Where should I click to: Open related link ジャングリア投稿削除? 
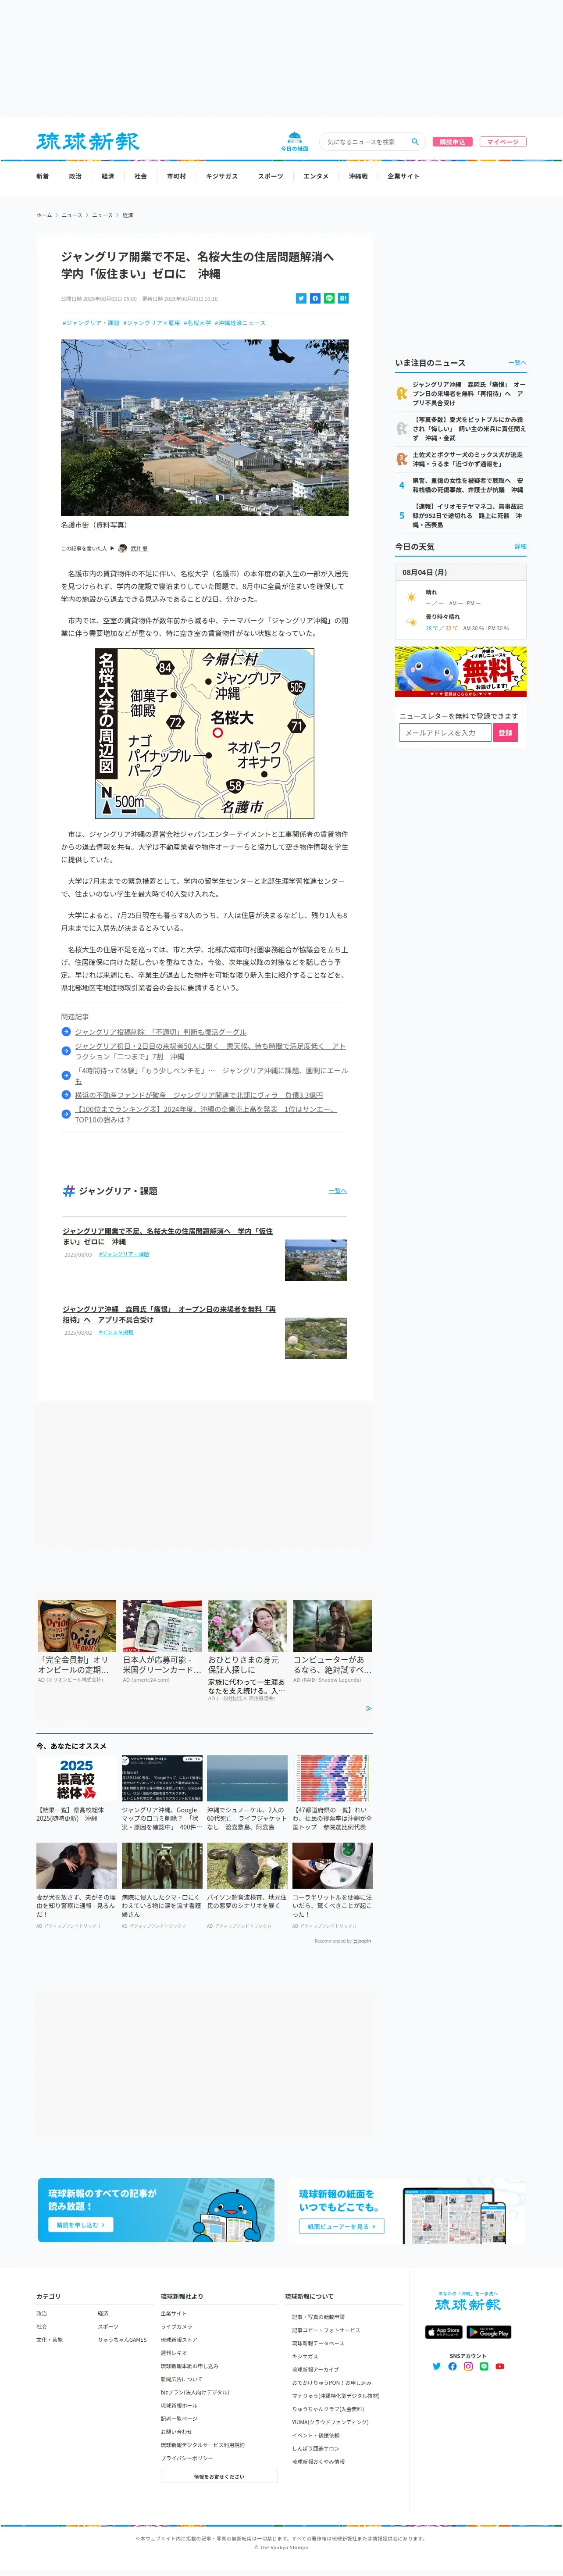point(160,1032)
